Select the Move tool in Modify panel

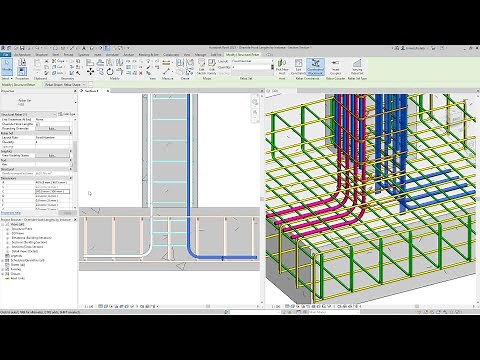pos(90,71)
